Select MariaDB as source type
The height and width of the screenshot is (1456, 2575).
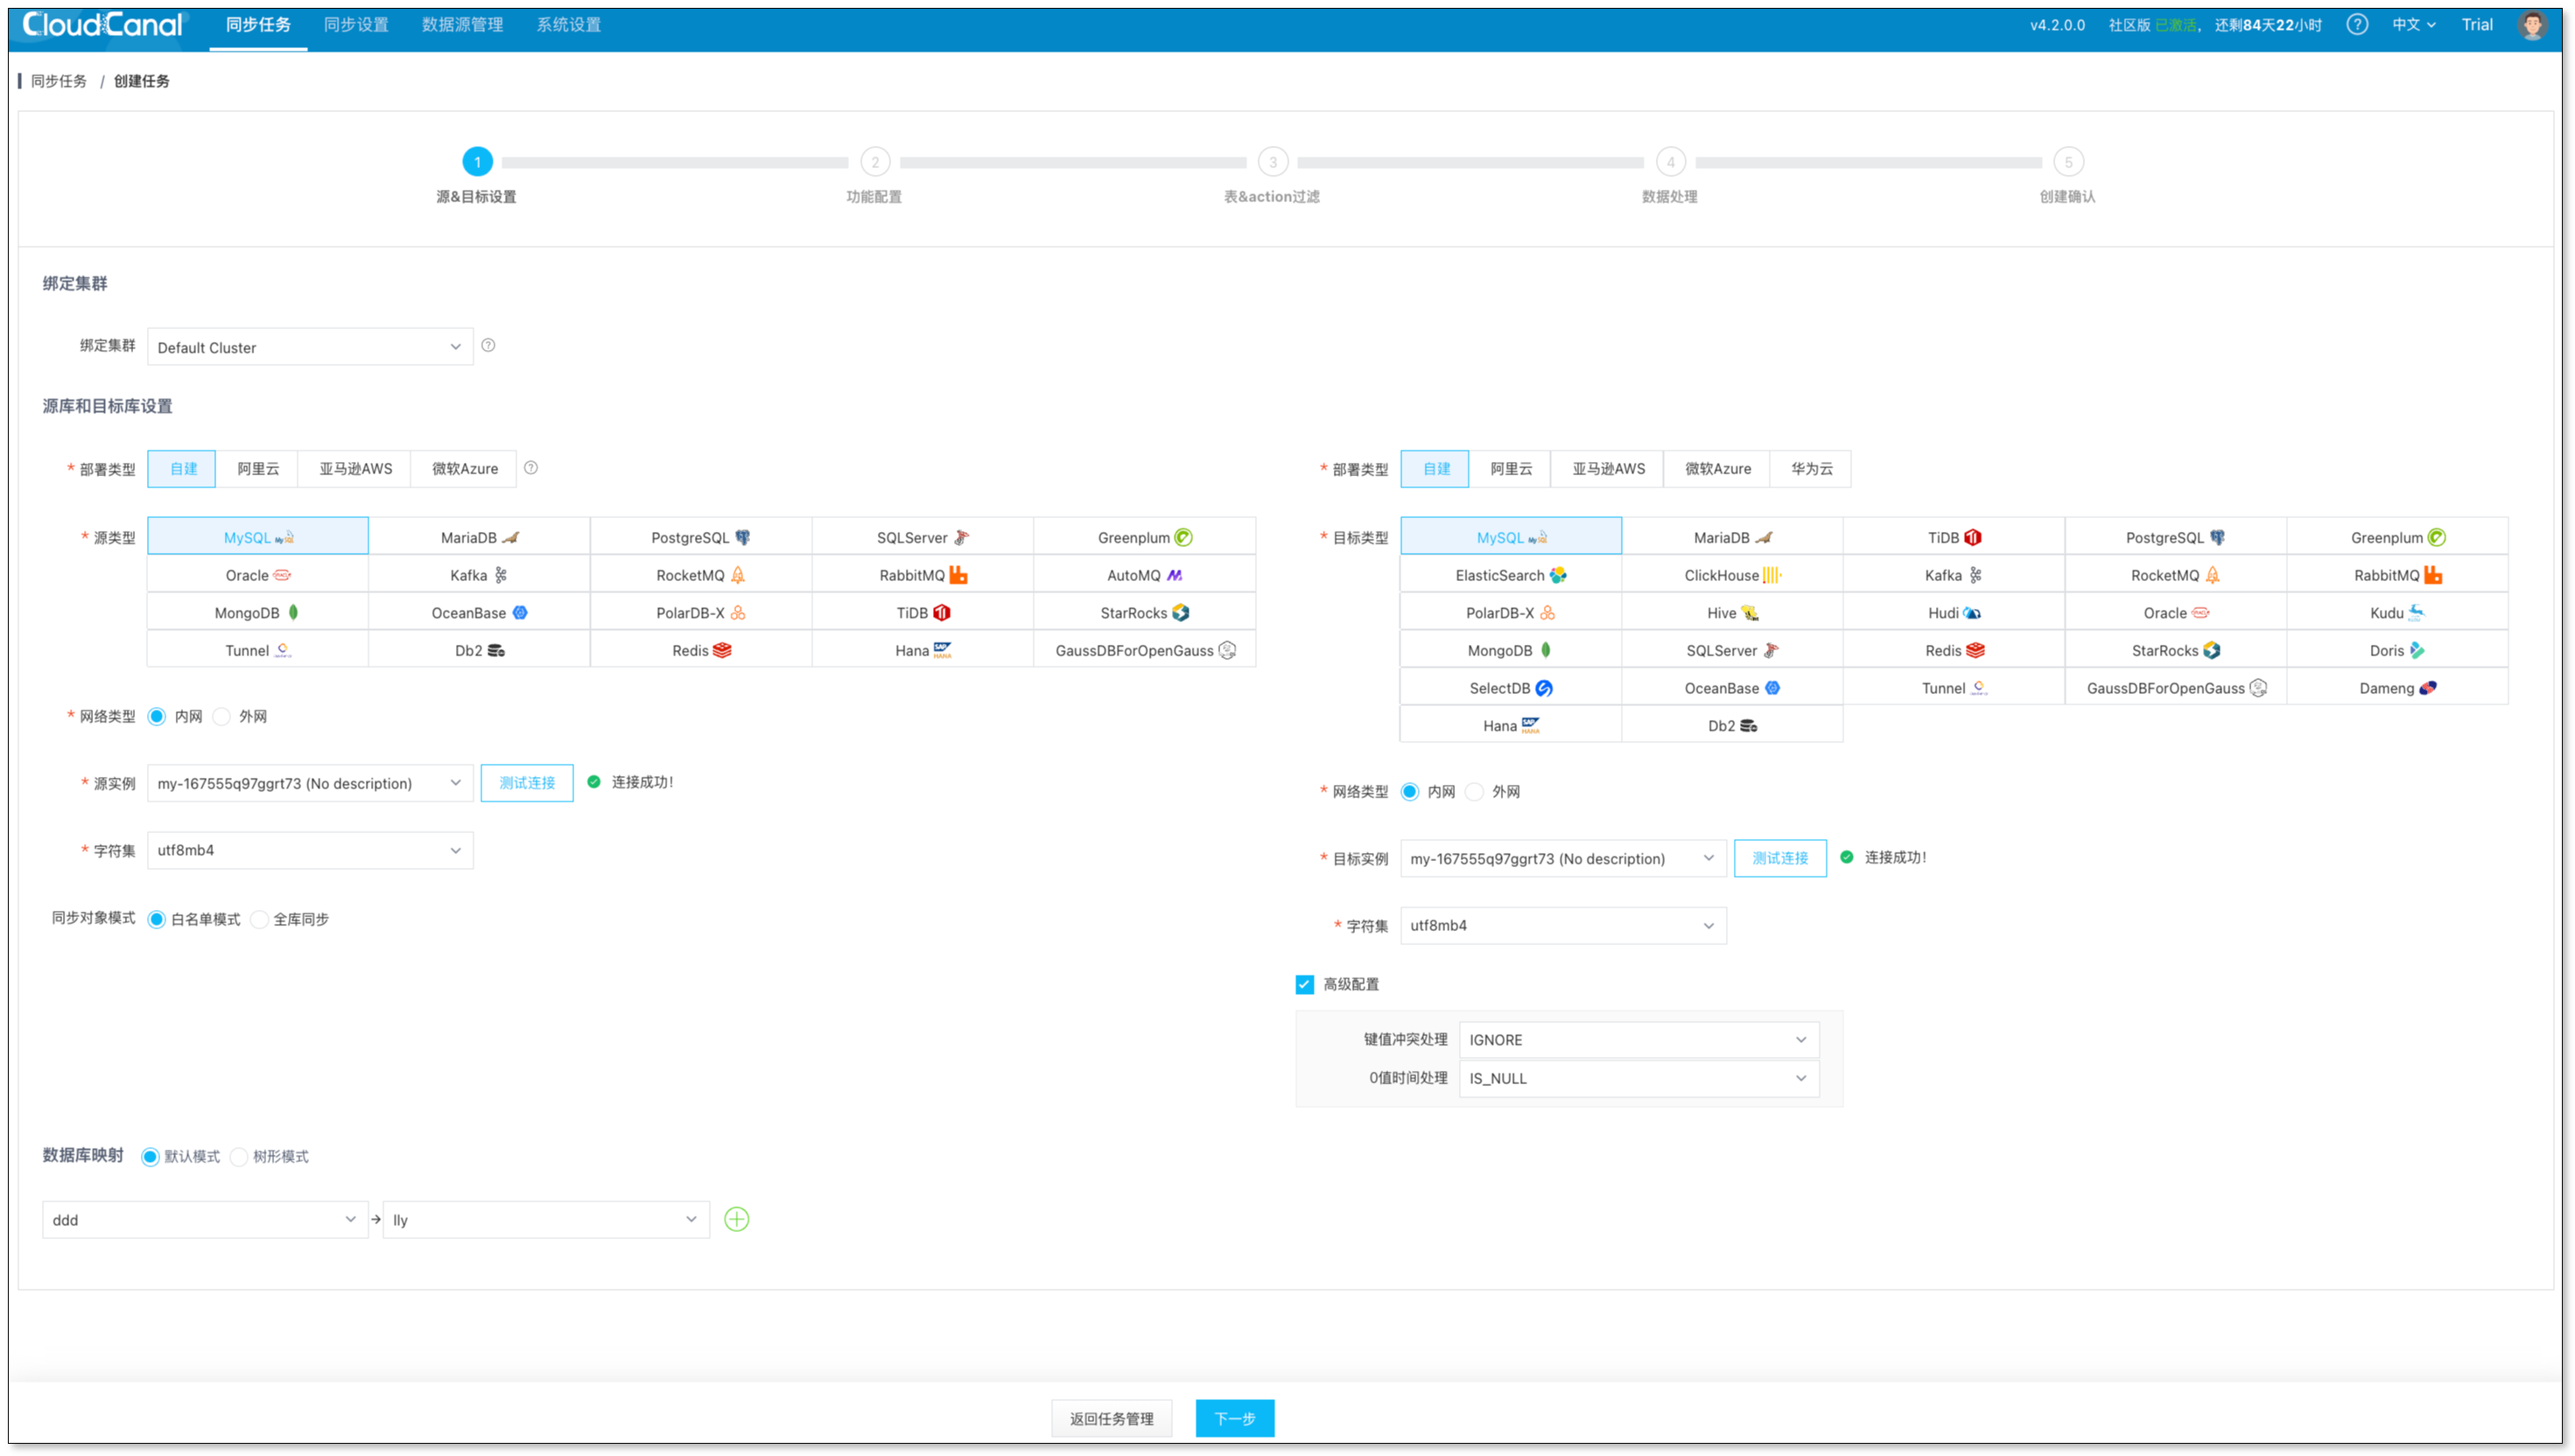point(479,537)
